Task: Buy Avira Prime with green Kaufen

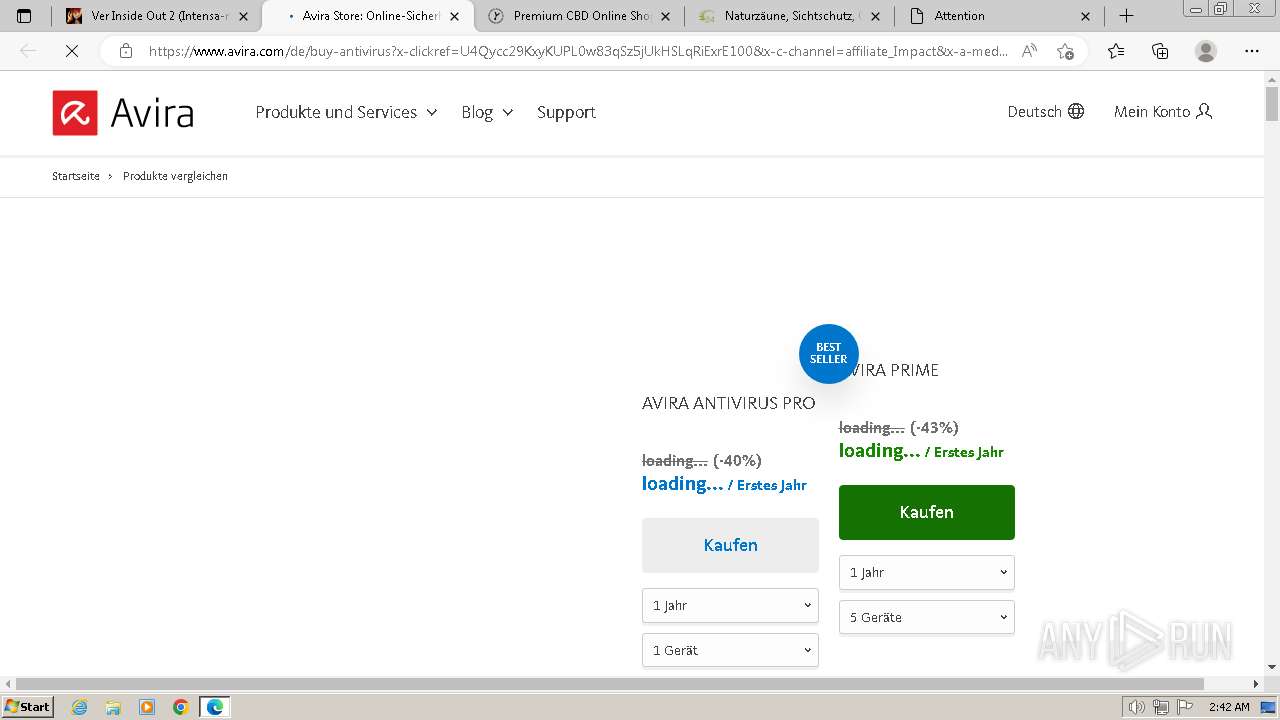Action: tap(926, 512)
